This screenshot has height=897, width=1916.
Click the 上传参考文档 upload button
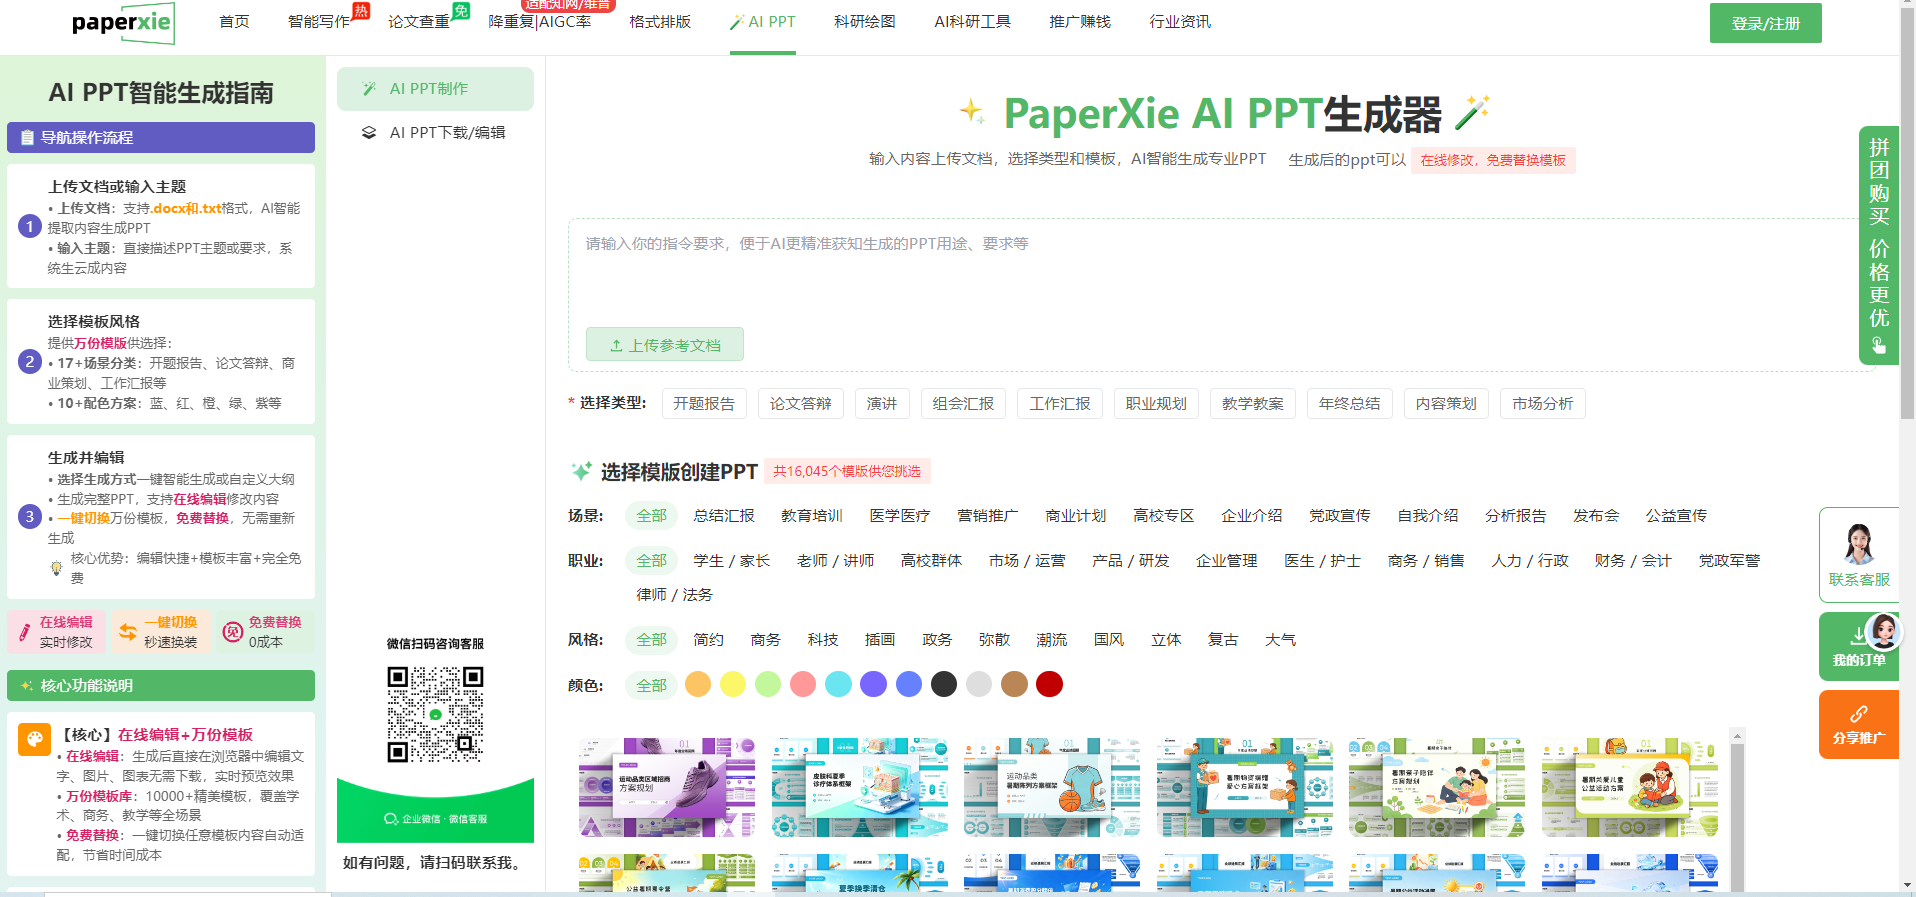pyautogui.click(x=665, y=345)
